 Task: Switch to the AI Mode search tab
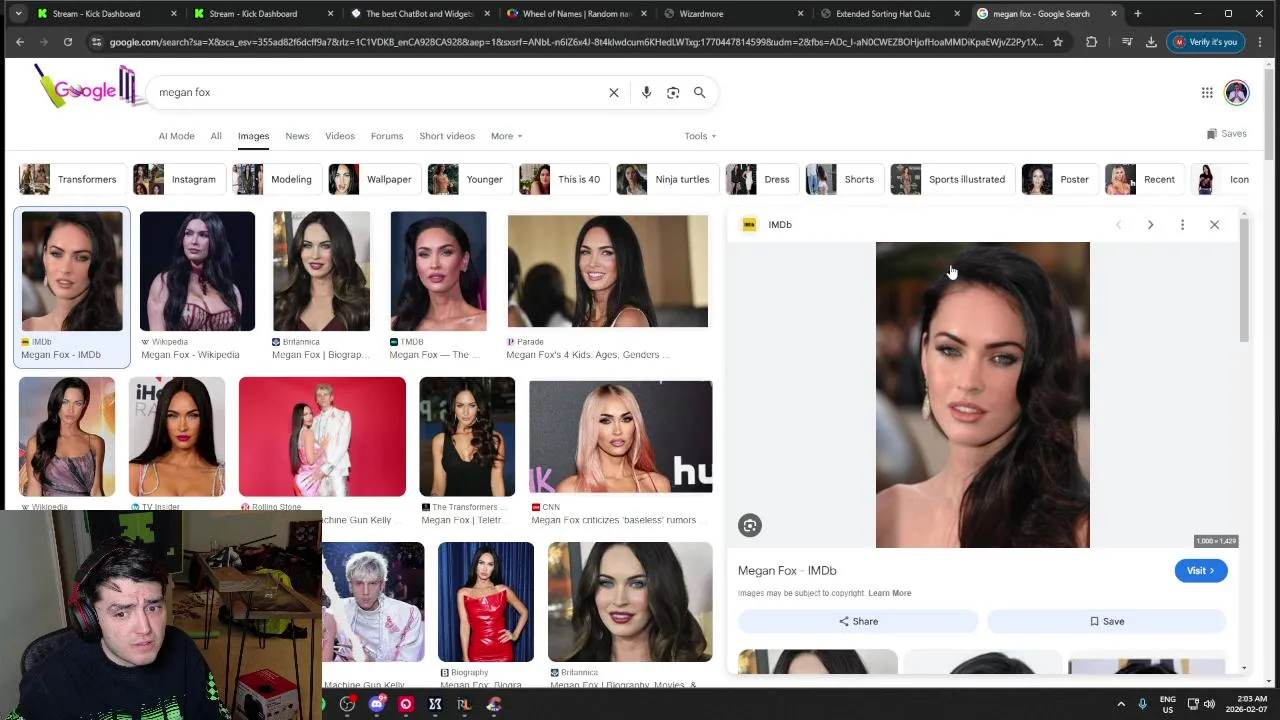(x=176, y=136)
